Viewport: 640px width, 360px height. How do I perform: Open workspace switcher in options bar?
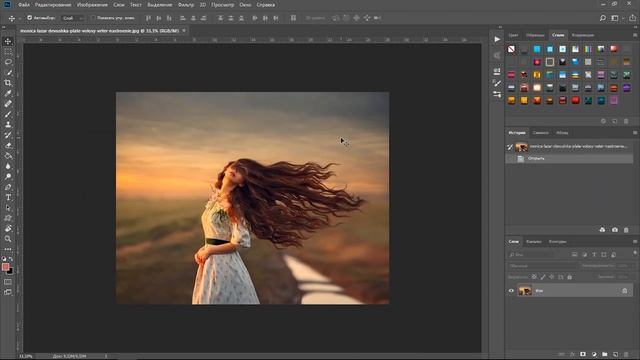tap(617, 18)
